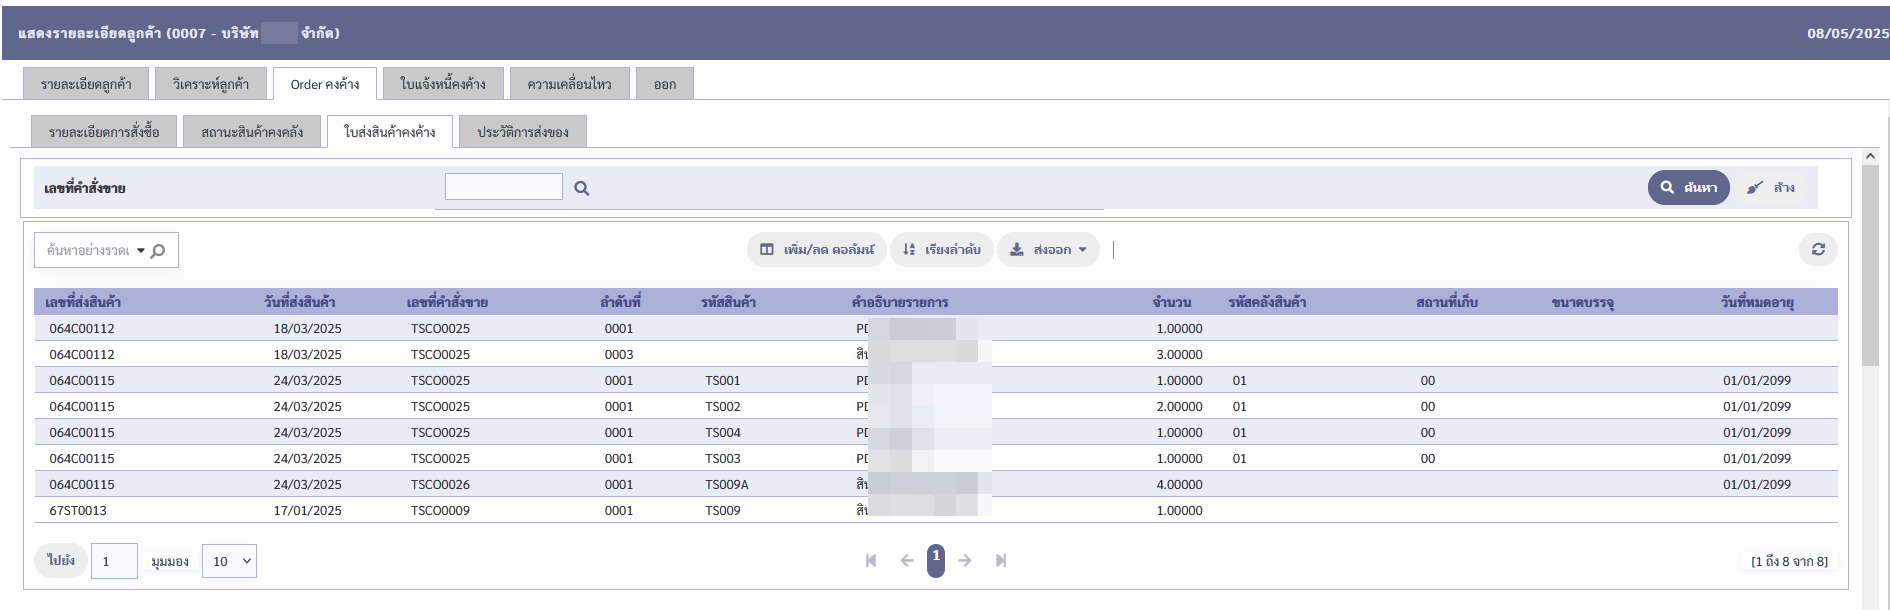Click quantity 4.00000 cell
This screenshot has height=610, width=1890.
[1179, 484]
